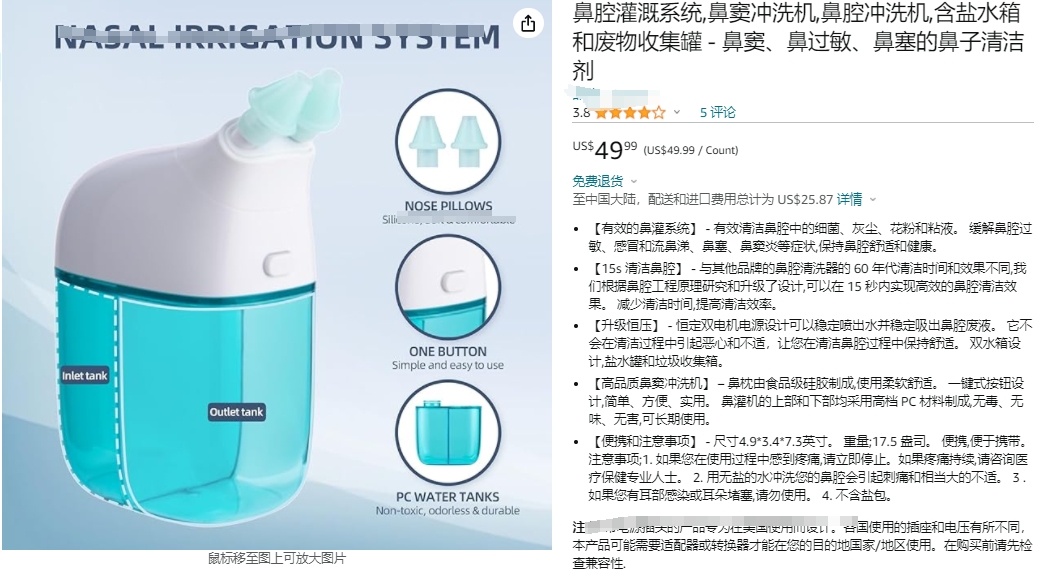Open the 详情 shipping details link
The width and height of the screenshot is (1044, 569).
(849, 199)
